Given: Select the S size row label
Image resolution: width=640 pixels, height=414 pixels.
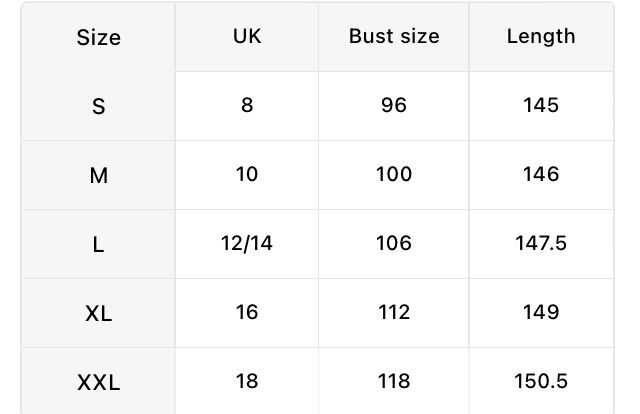Looking at the screenshot, I should tap(98, 106).
